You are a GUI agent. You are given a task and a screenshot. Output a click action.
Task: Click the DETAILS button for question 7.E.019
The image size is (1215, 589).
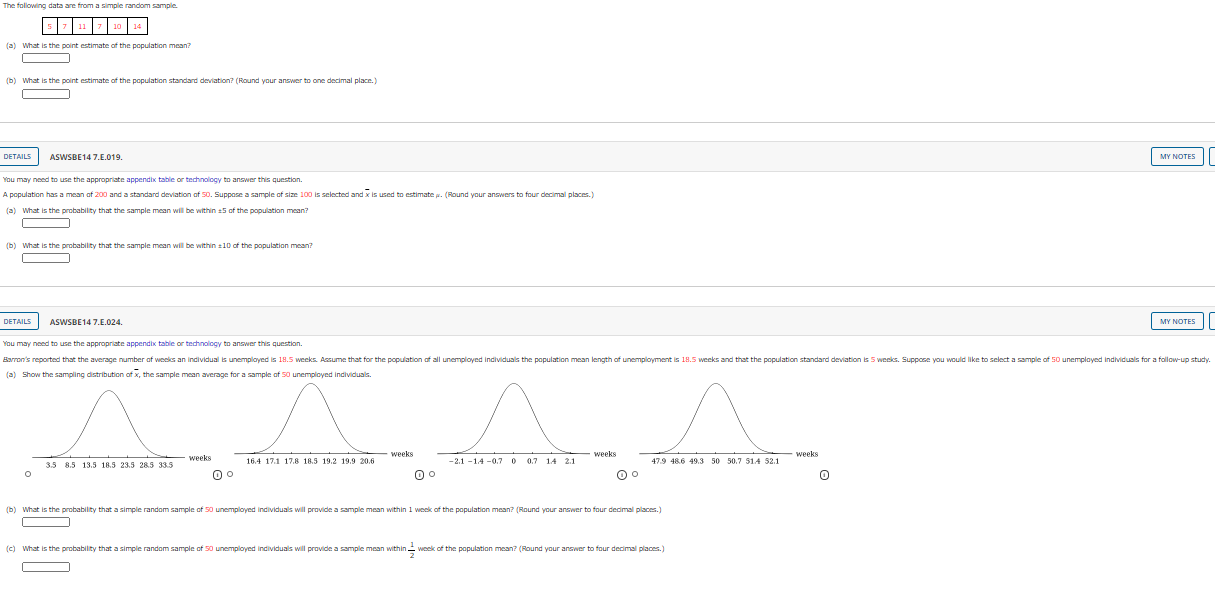(17, 156)
